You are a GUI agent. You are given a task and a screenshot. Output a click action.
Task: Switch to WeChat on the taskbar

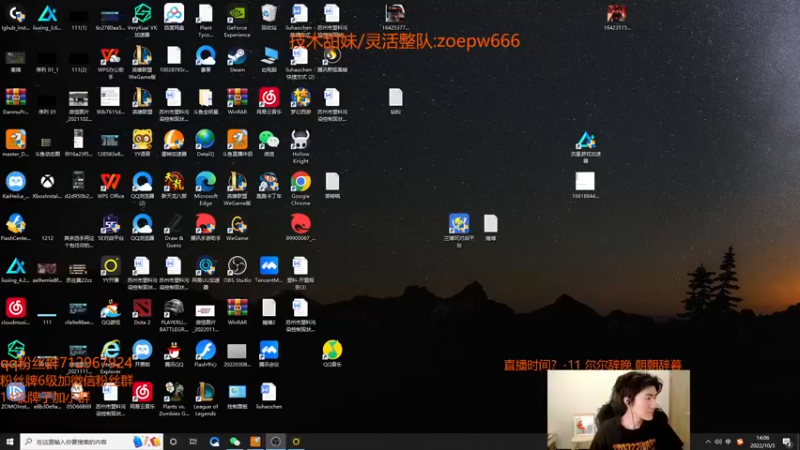(x=235, y=441)
